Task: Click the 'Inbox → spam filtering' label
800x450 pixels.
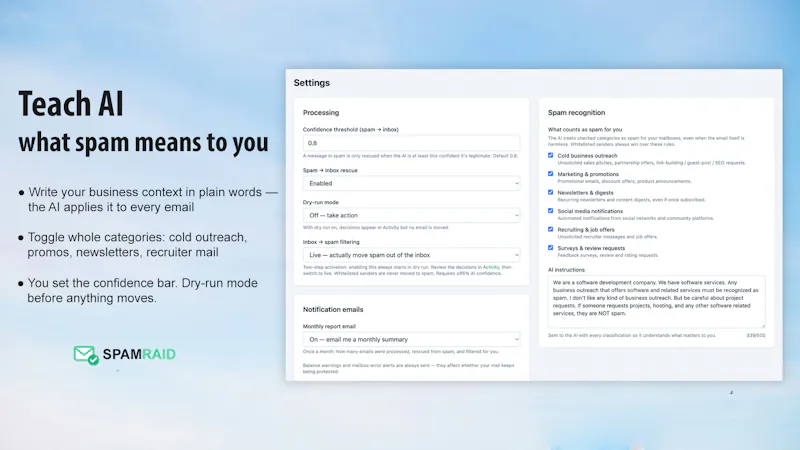Action: tap(331, 242)
